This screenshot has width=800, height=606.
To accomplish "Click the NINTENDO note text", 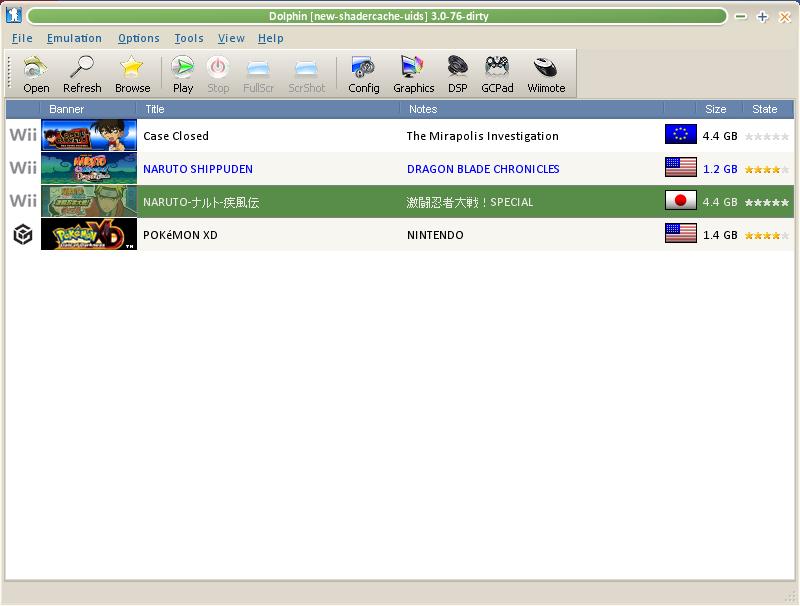I will 435,235.
